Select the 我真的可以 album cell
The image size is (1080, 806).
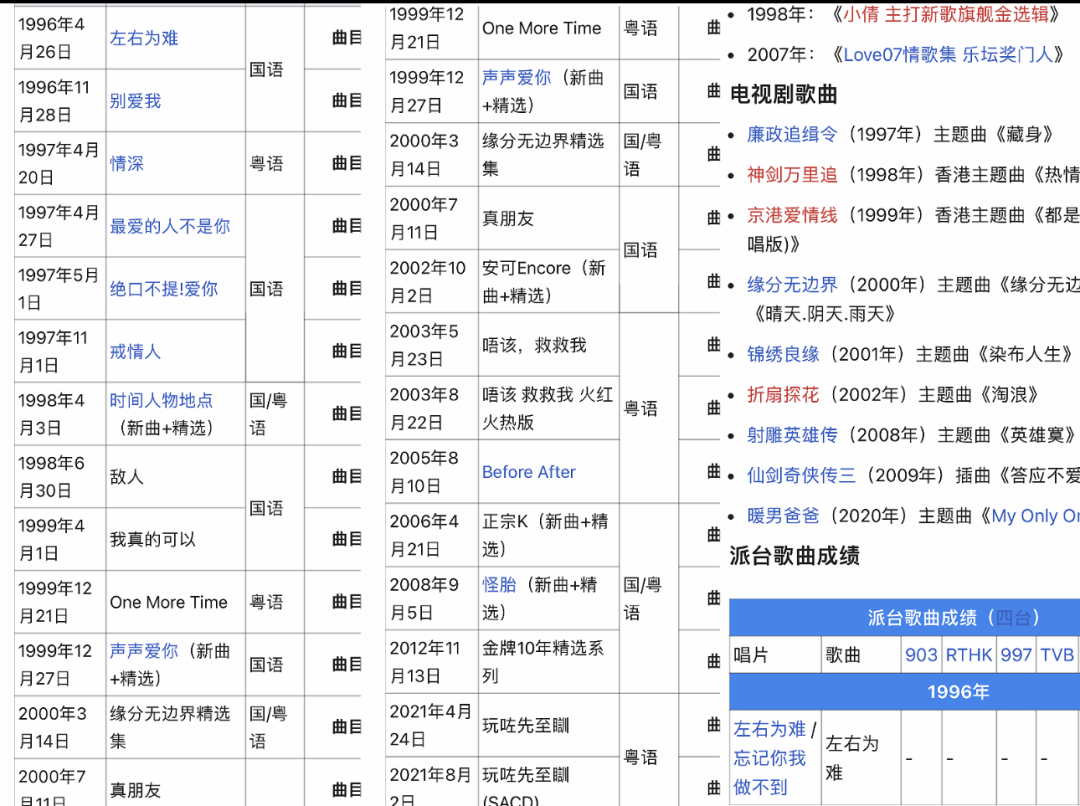pos(176,539)
